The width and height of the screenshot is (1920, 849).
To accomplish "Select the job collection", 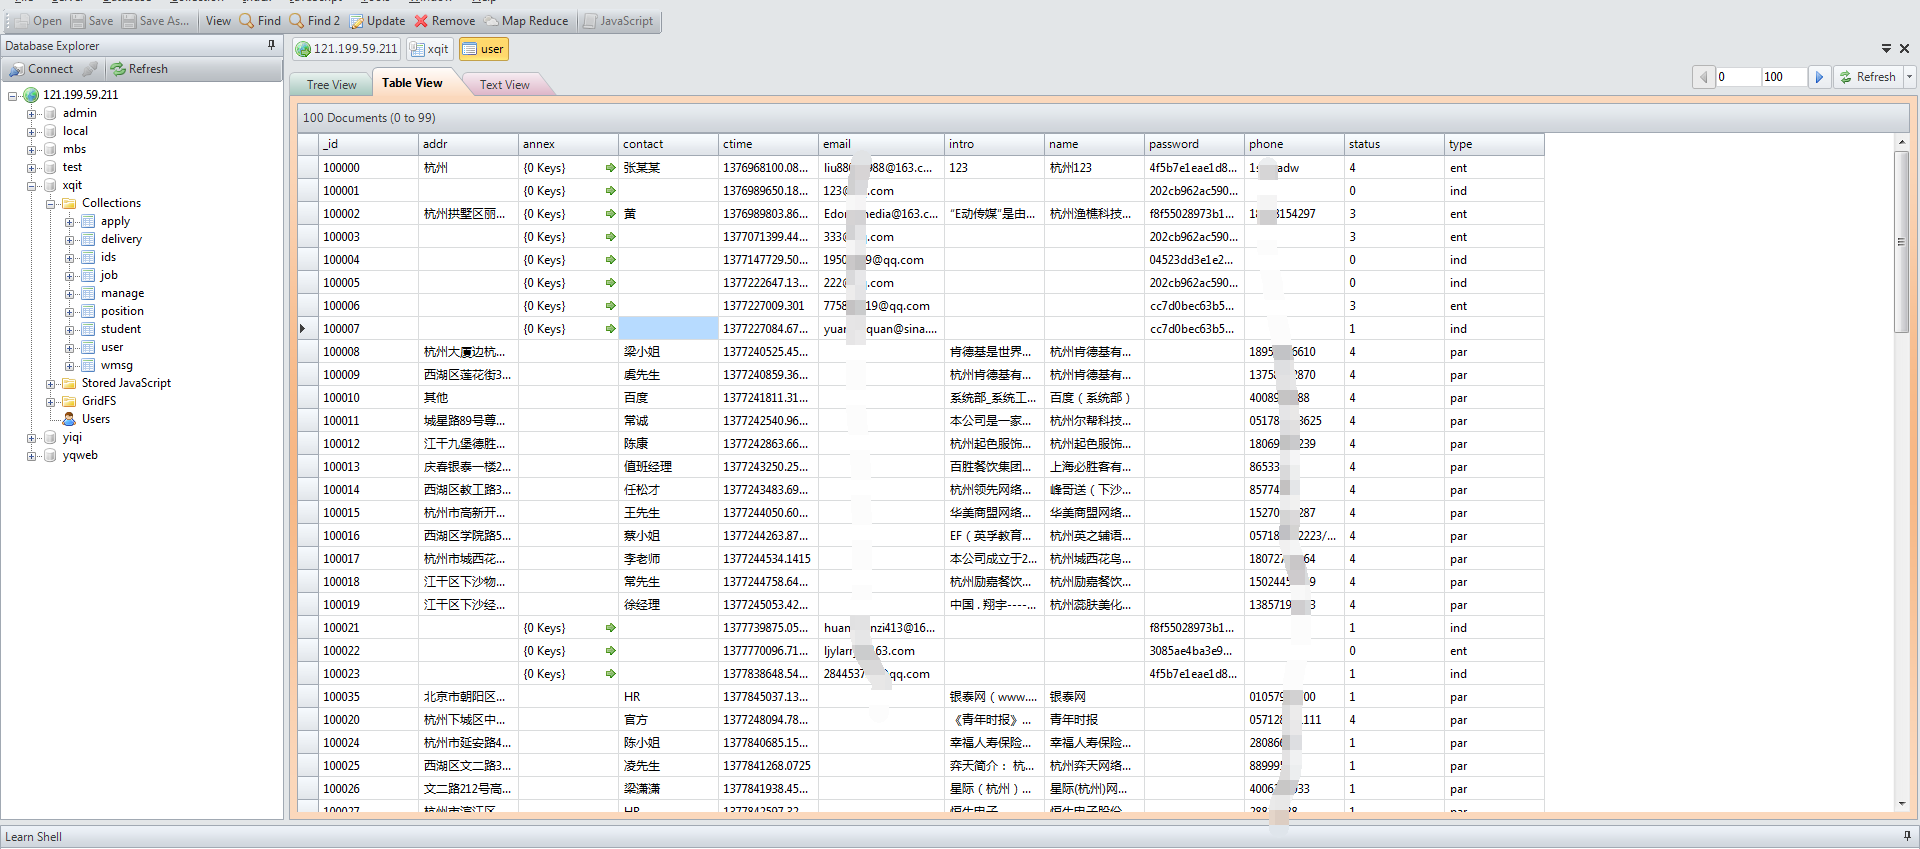I will [x=109, y=275].
